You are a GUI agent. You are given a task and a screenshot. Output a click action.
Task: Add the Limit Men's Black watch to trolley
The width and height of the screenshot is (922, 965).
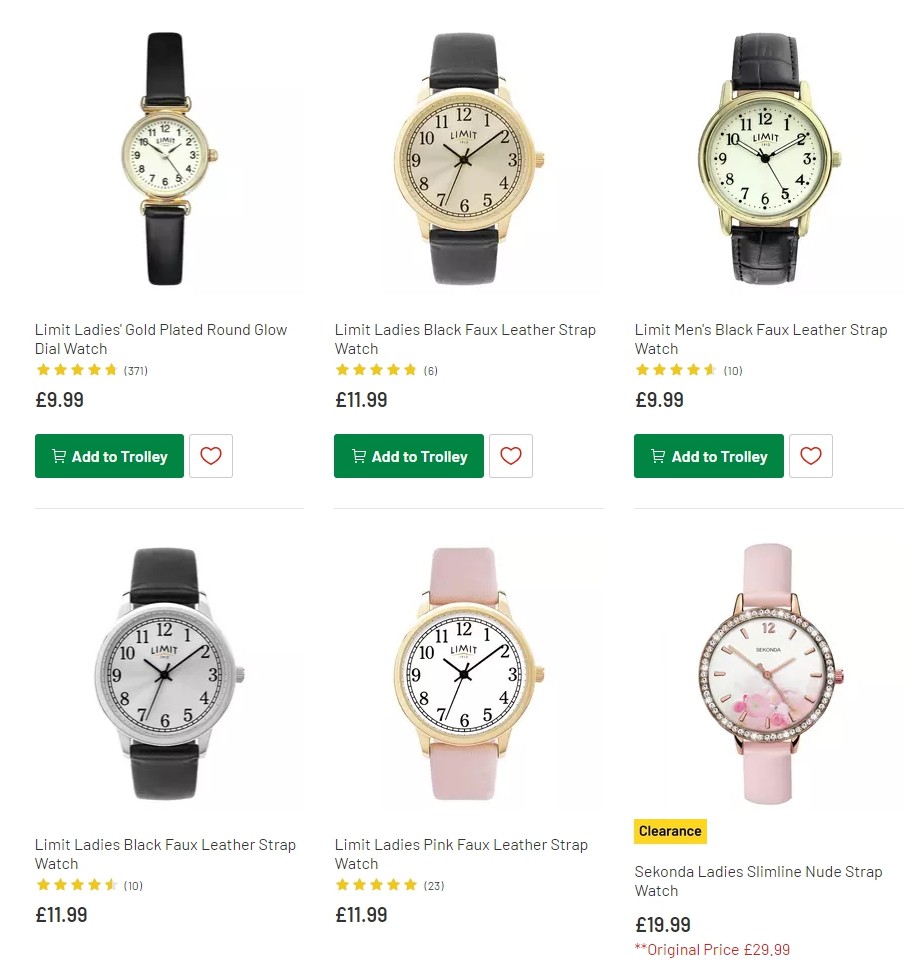click(x=708, y=456)
